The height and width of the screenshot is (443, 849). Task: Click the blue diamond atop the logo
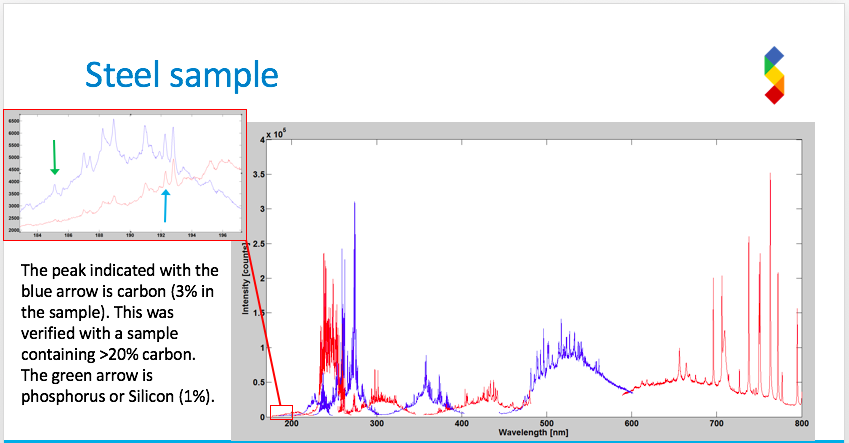tap(774, 55)
